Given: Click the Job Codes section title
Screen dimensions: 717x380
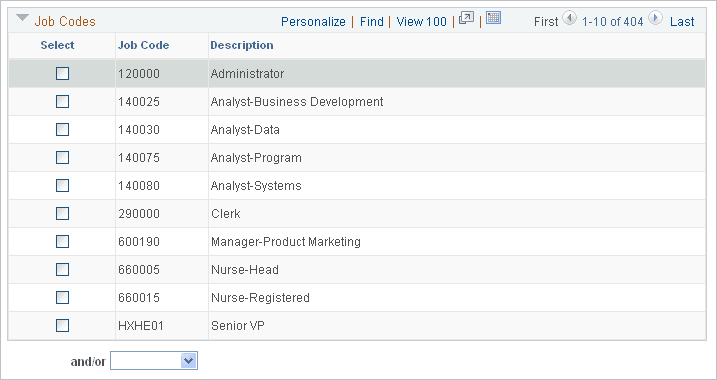Looking at the screenshot, I should point(65,21).
